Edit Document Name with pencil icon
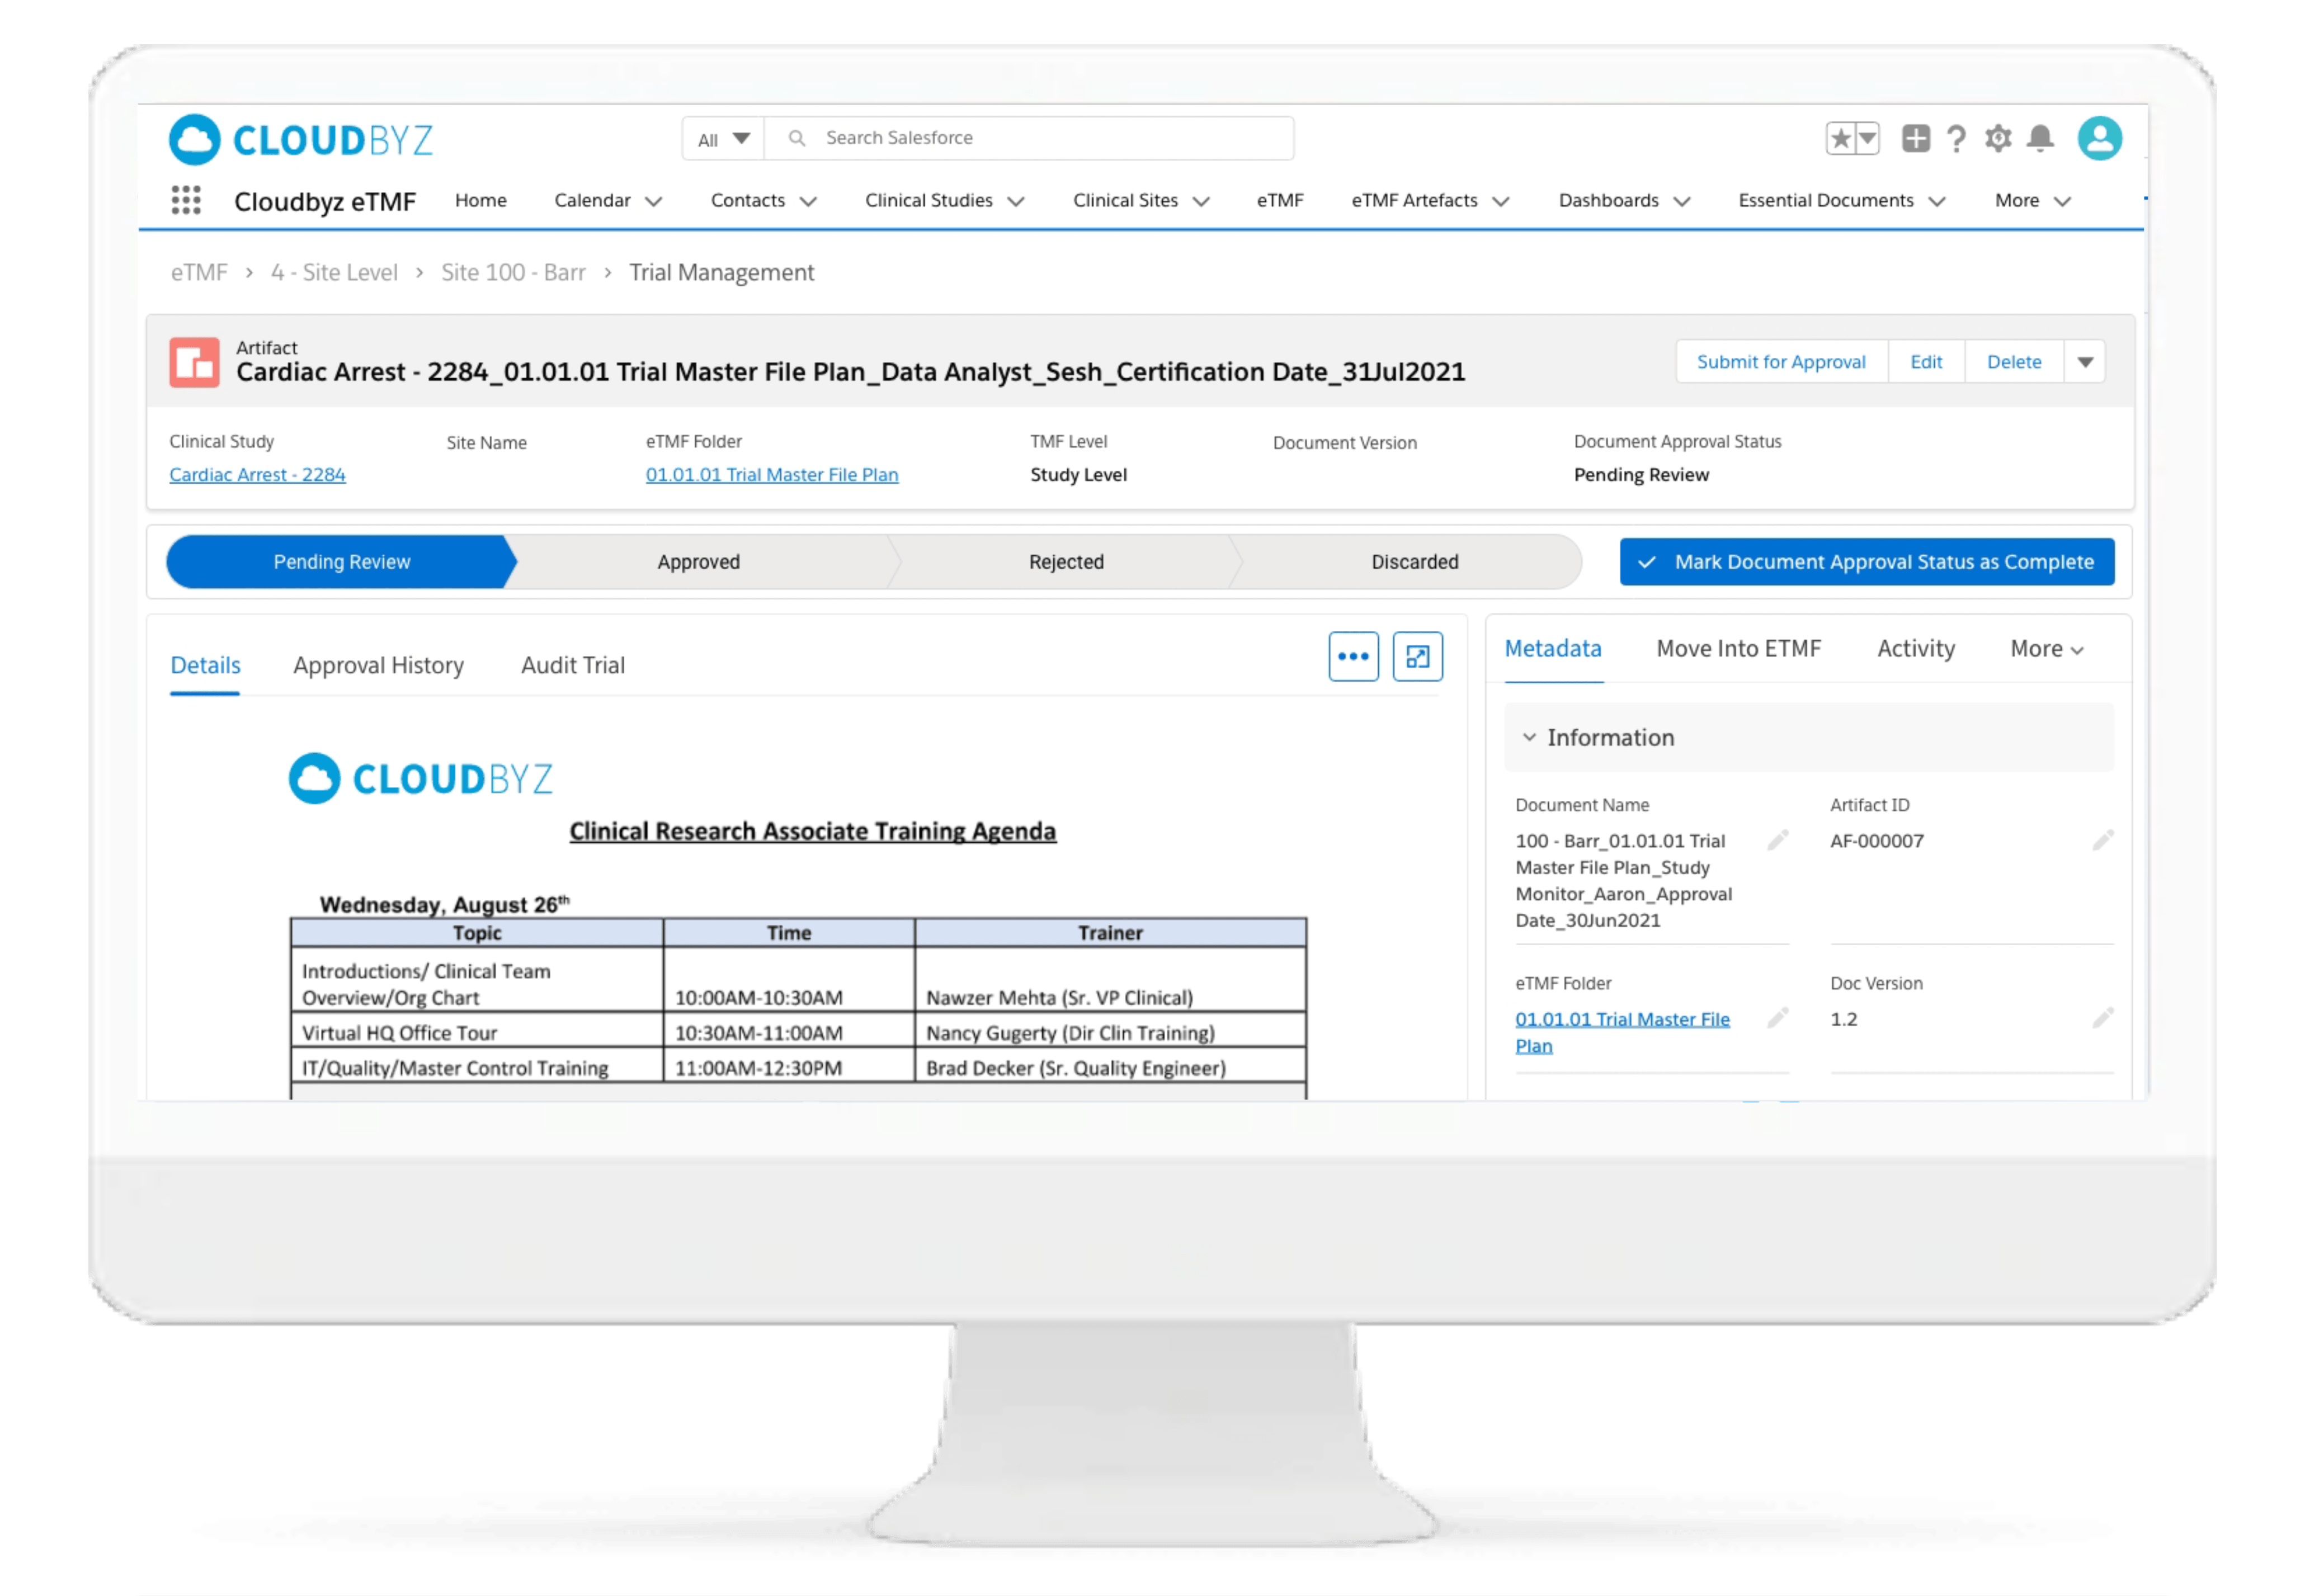This screenshot has width=2305, height=1596. click(1777, 840)
